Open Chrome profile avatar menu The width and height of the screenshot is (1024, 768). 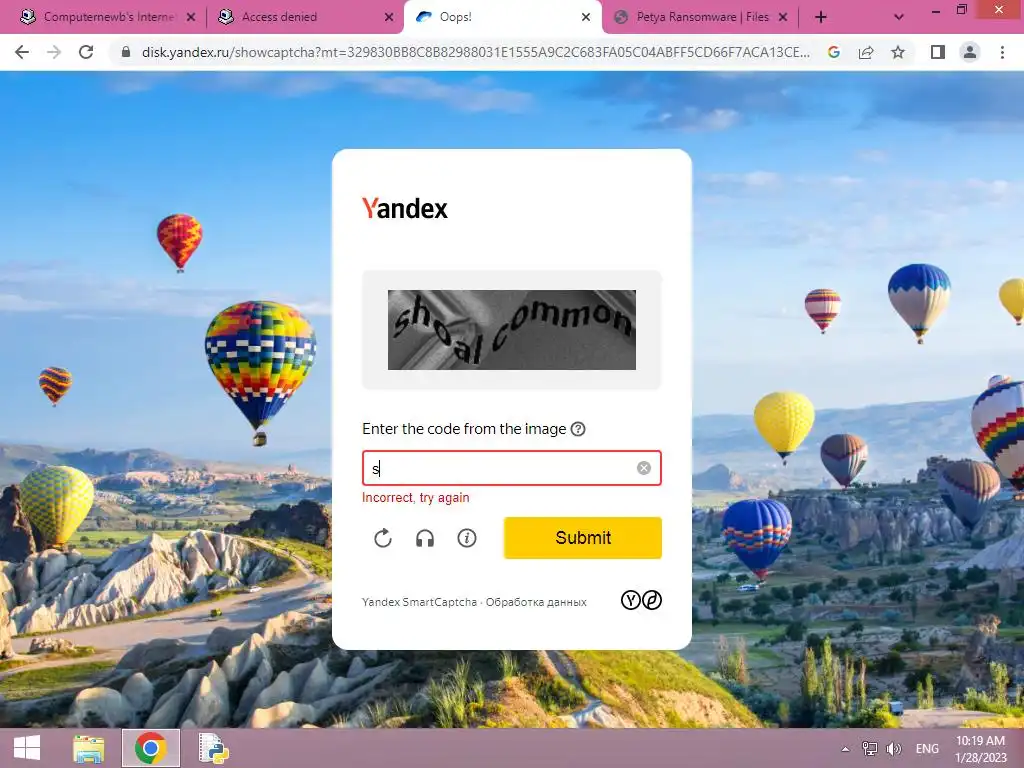point(970,52)
